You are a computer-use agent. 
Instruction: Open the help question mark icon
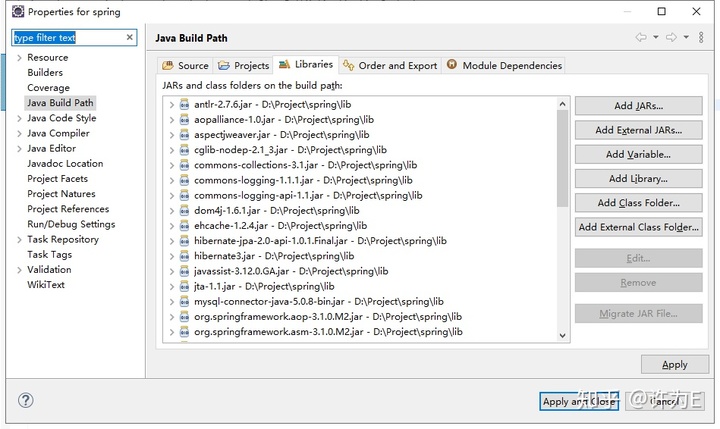pos(26,401)
